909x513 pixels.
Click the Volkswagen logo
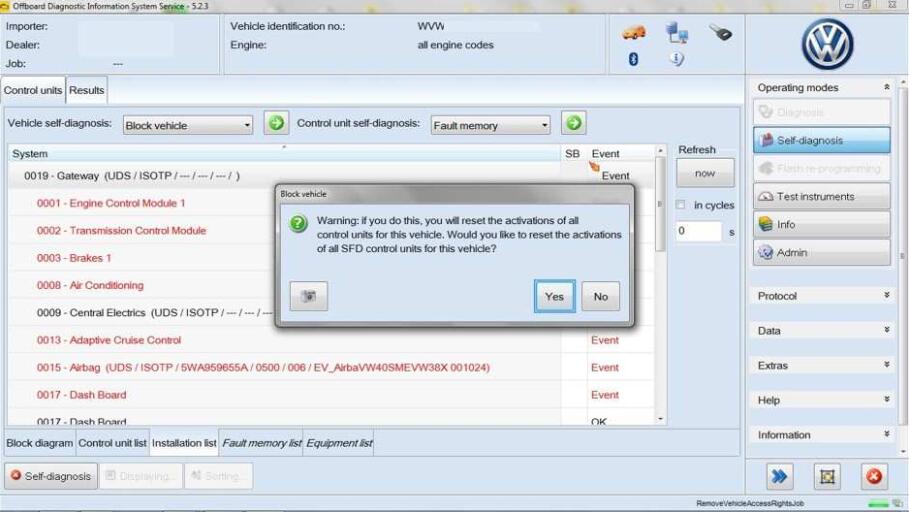827,44
